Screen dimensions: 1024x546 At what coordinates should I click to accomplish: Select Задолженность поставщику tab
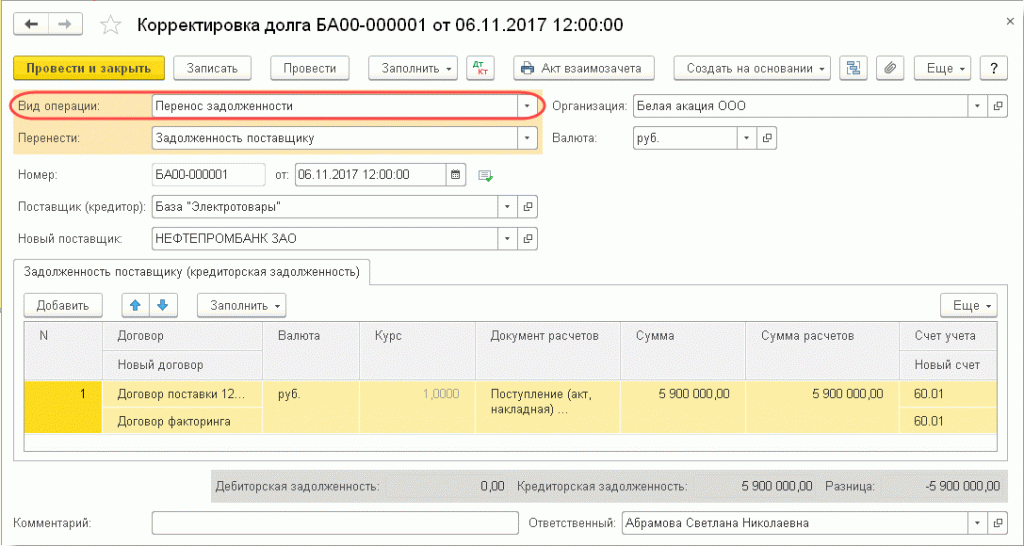[191, 271]
